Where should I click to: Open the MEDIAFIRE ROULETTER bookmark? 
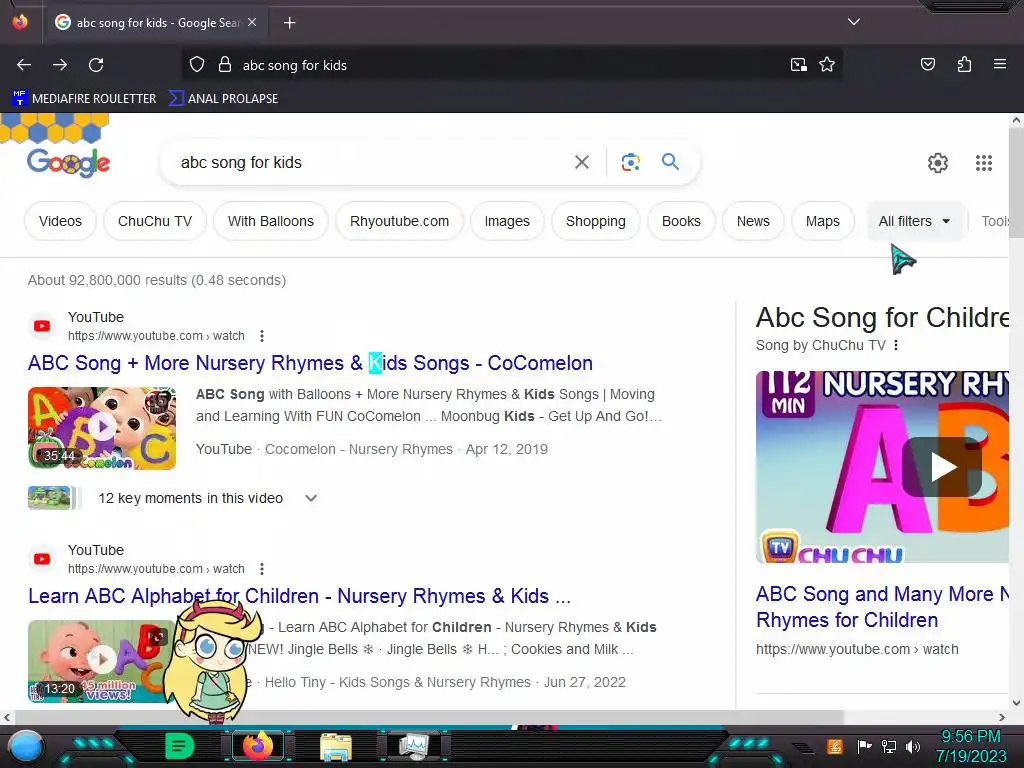coord(84,99)
